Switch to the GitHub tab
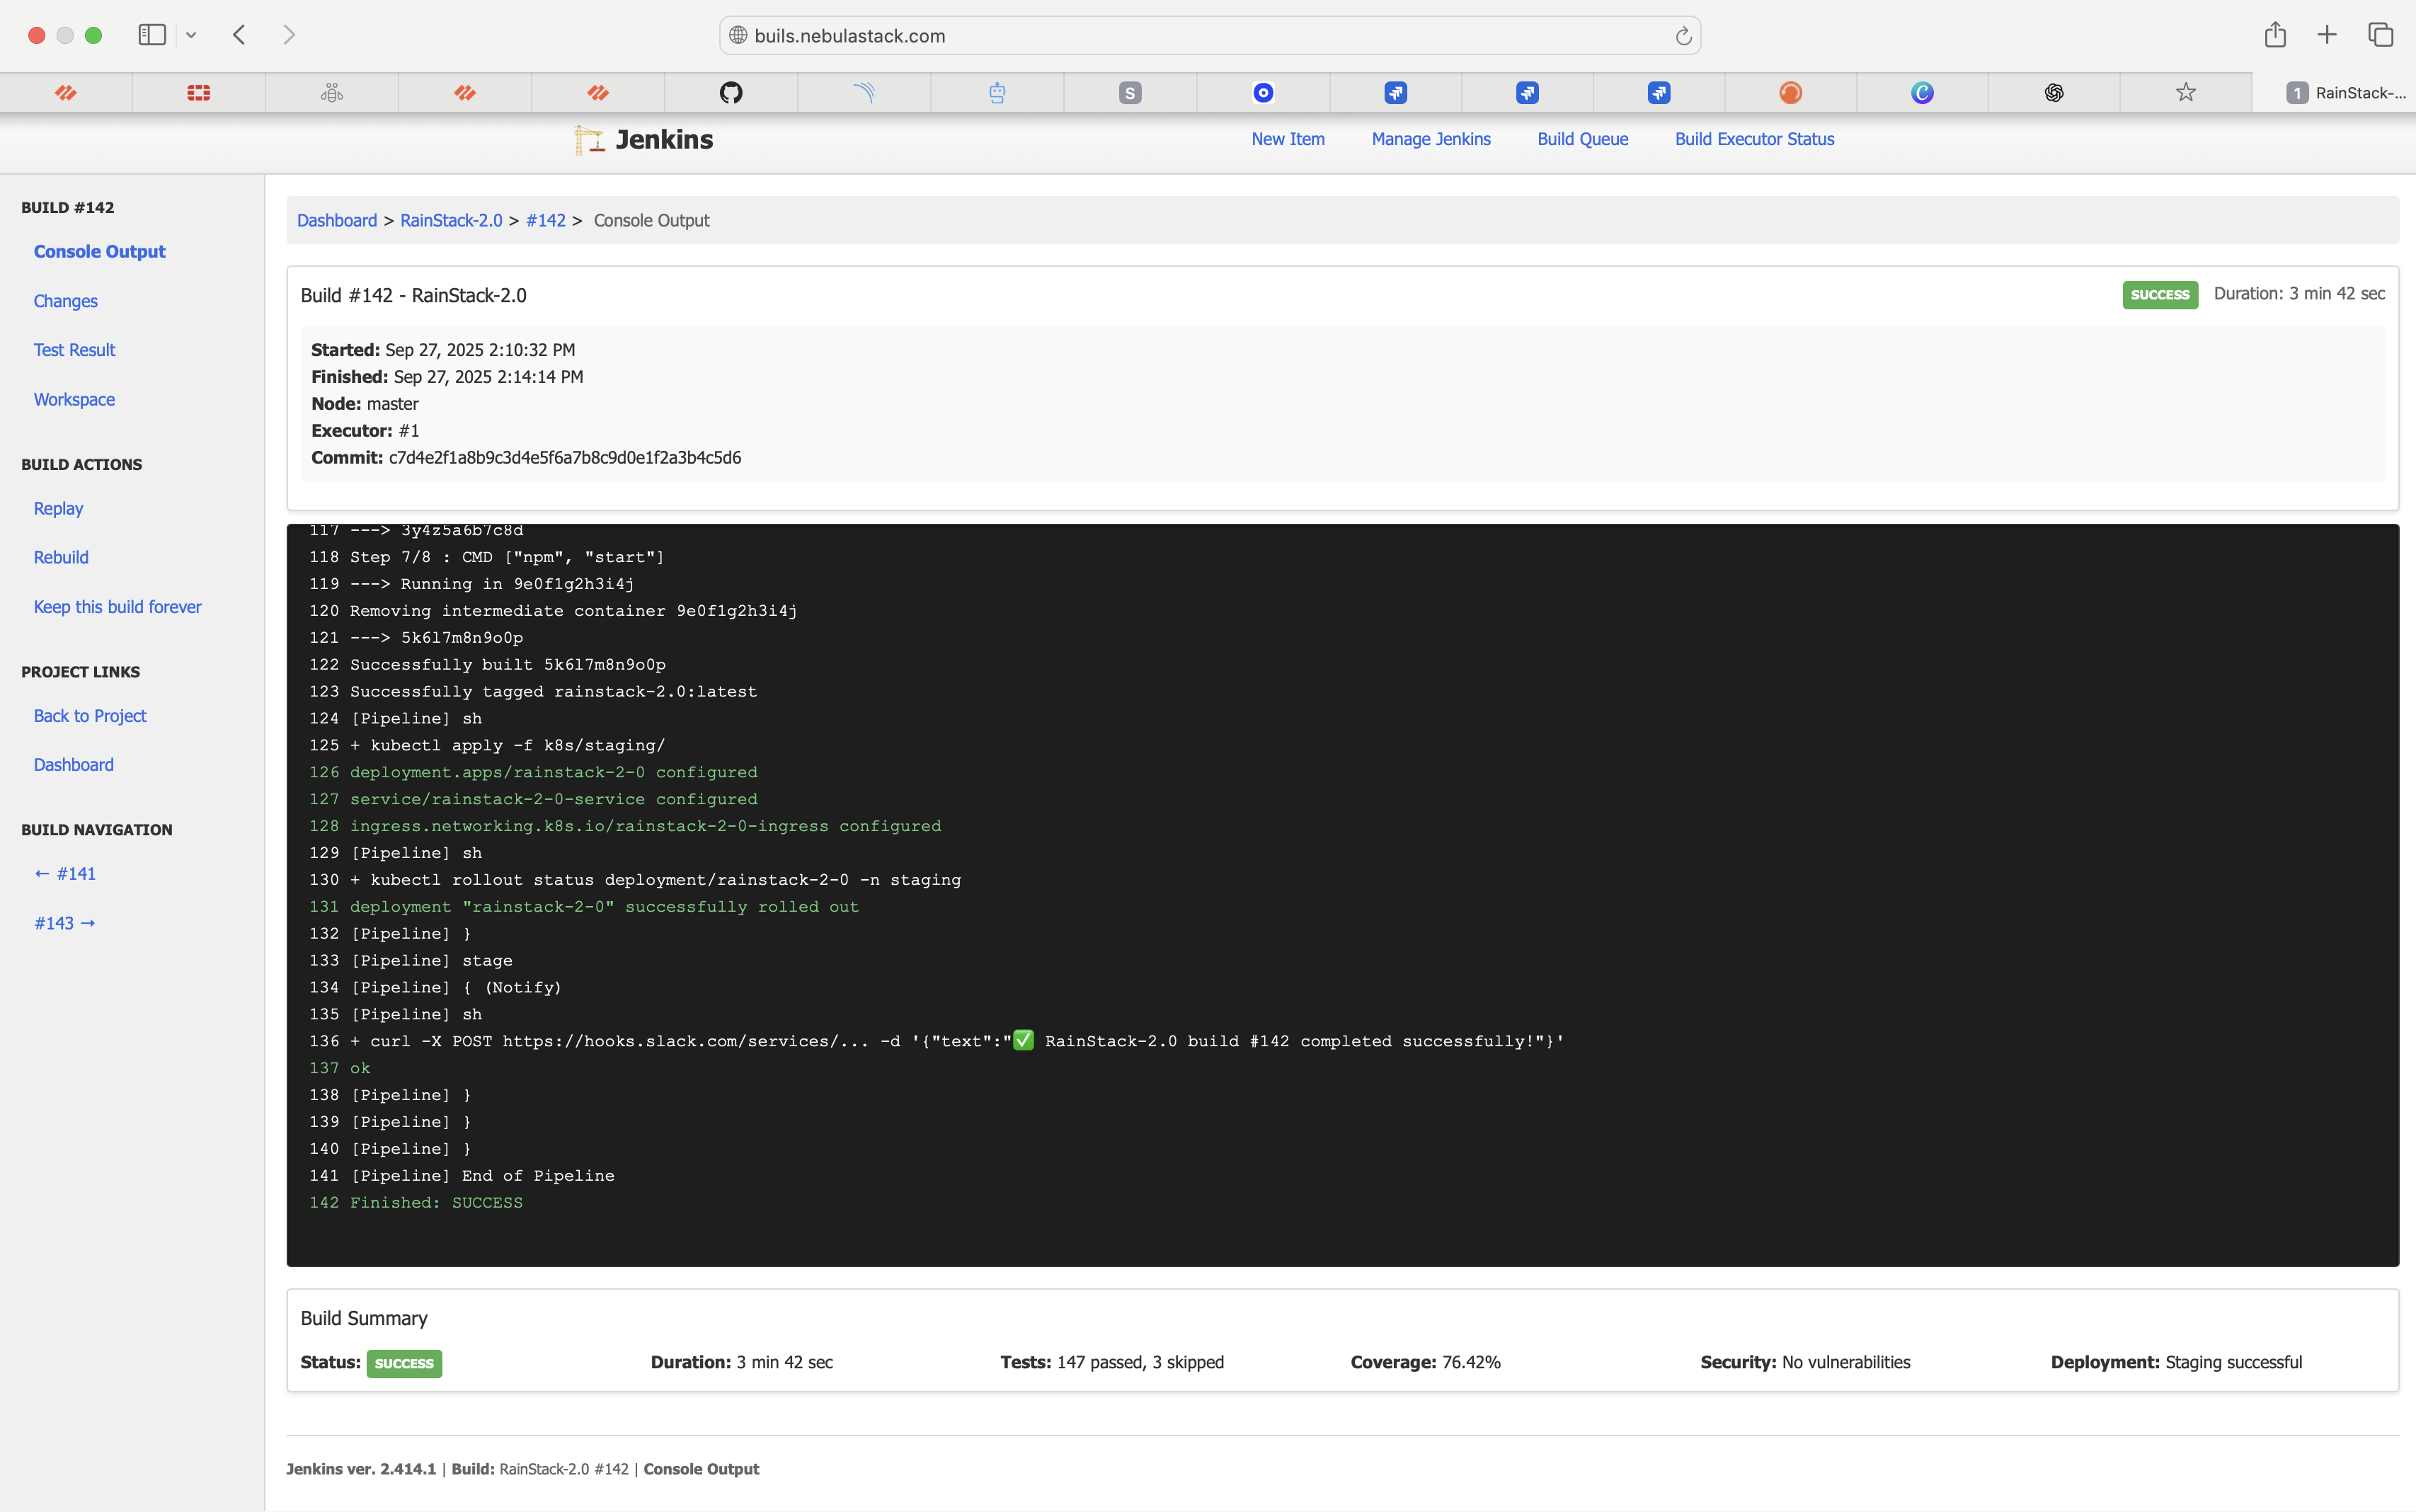 731,93
